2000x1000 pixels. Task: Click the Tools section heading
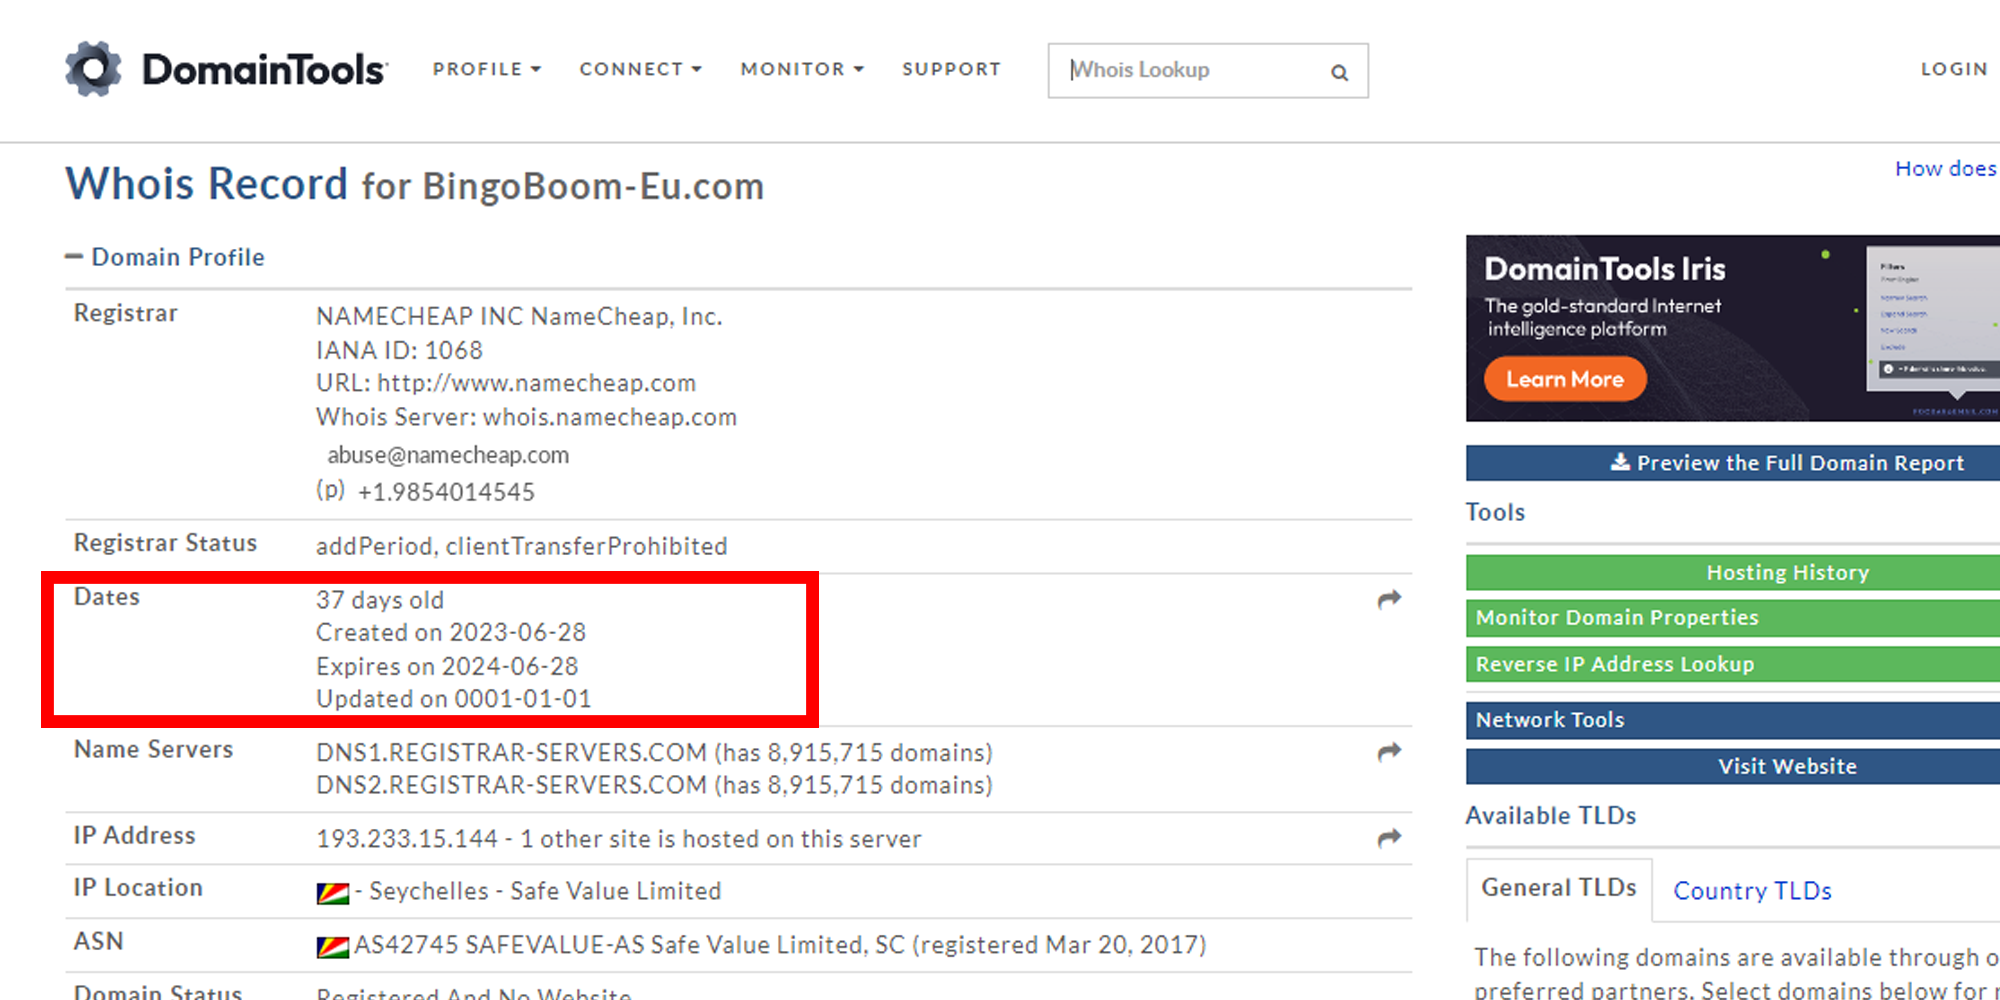pyautogui.click(x=1495, y=512)
